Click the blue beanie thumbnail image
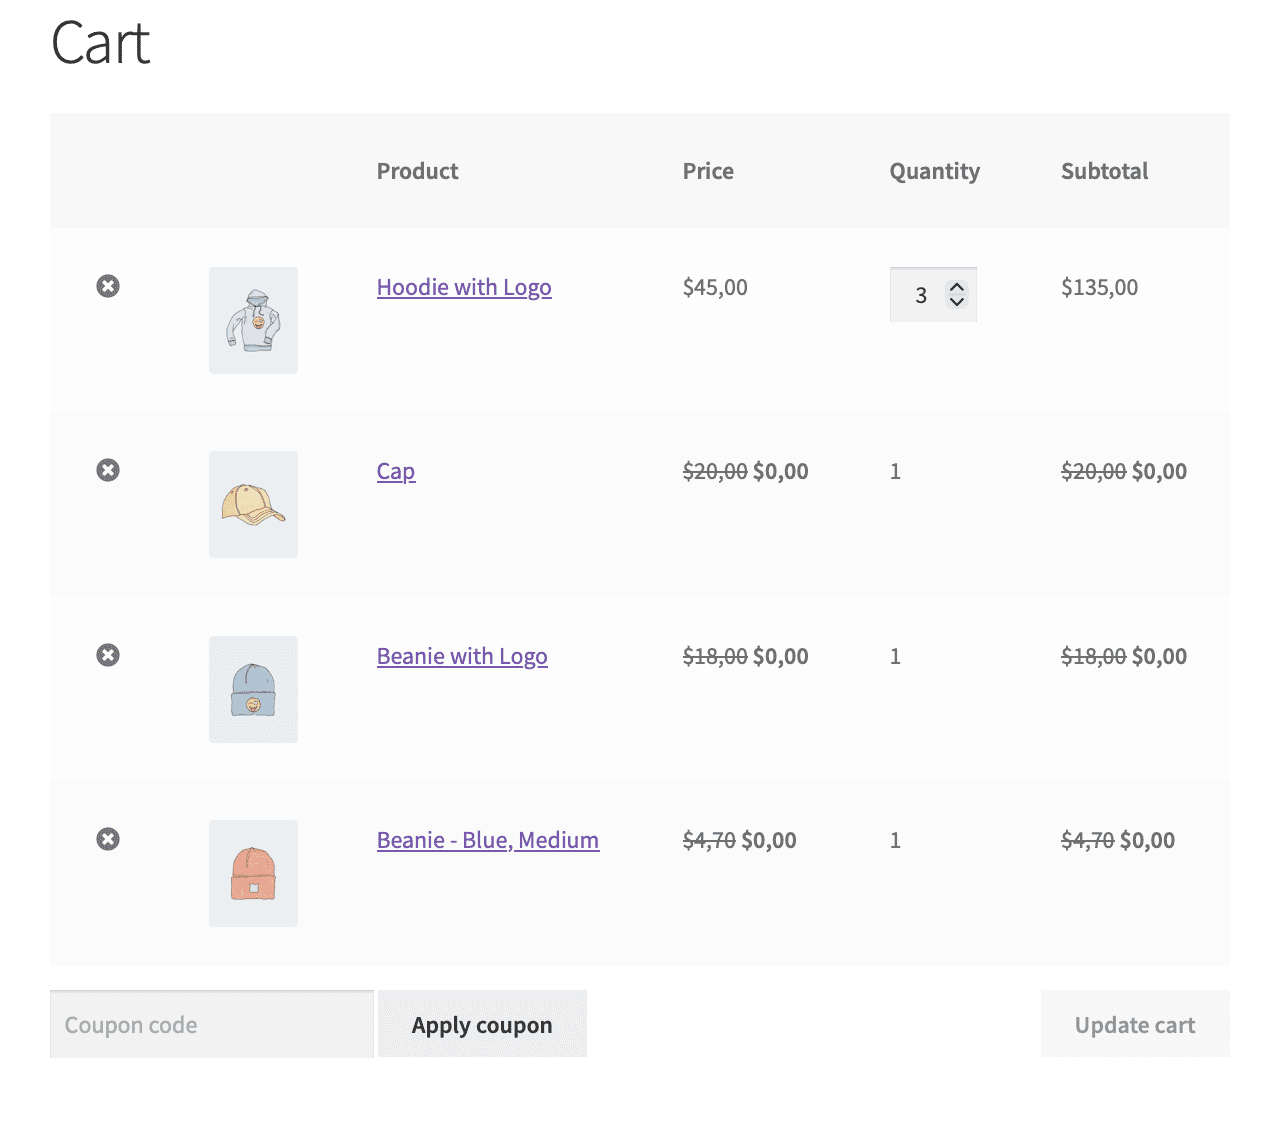 tap(253, 689)
